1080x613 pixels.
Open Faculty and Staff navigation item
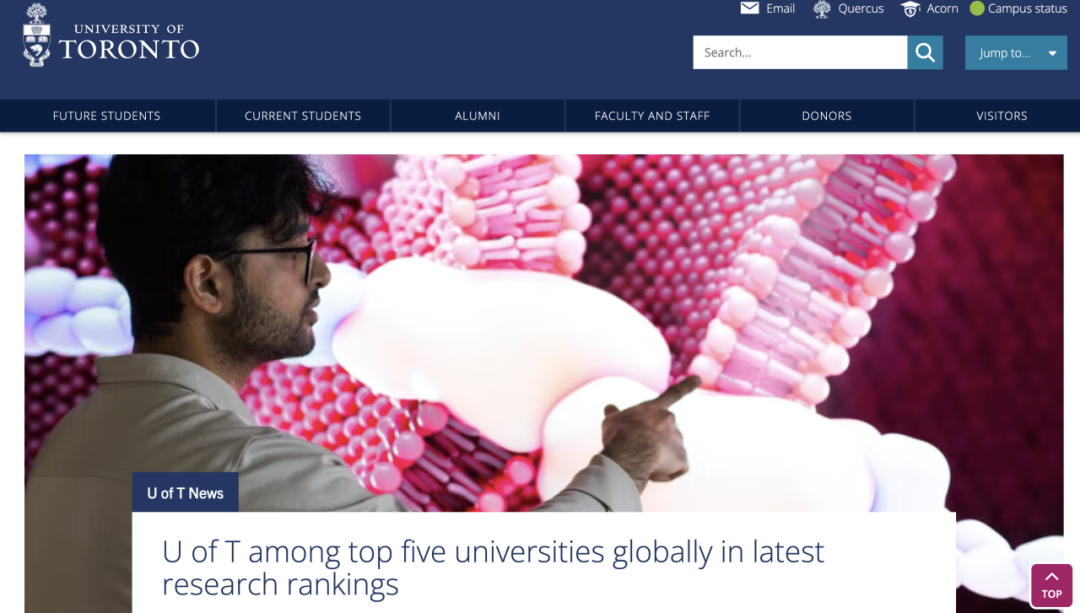pyautogui.click(x=652, y=116)
